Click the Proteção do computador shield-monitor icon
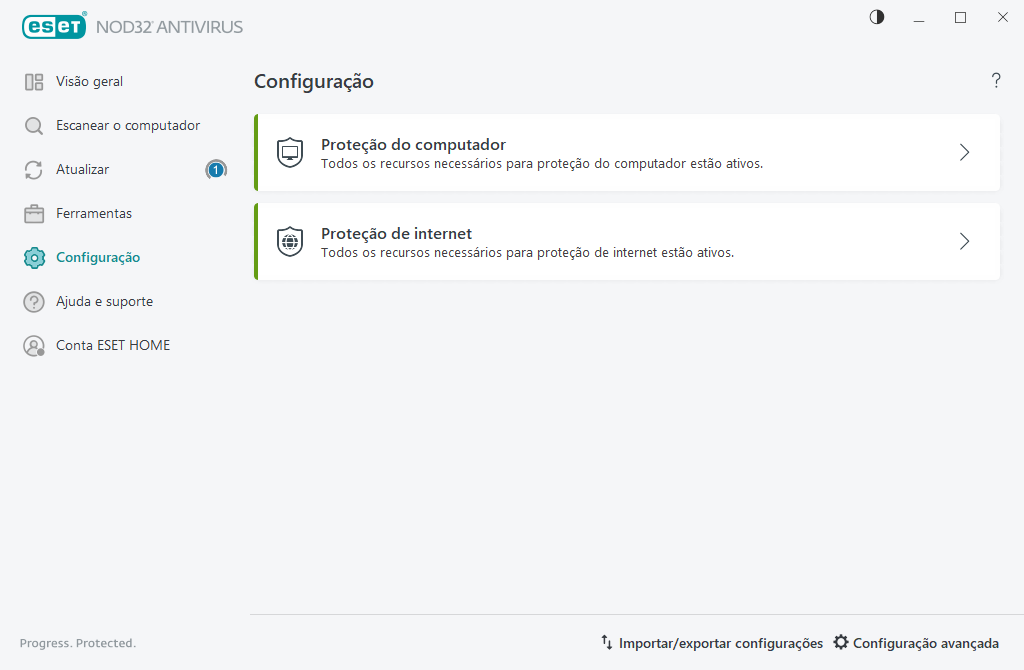The image size is (1024, 670). [288, 152]
